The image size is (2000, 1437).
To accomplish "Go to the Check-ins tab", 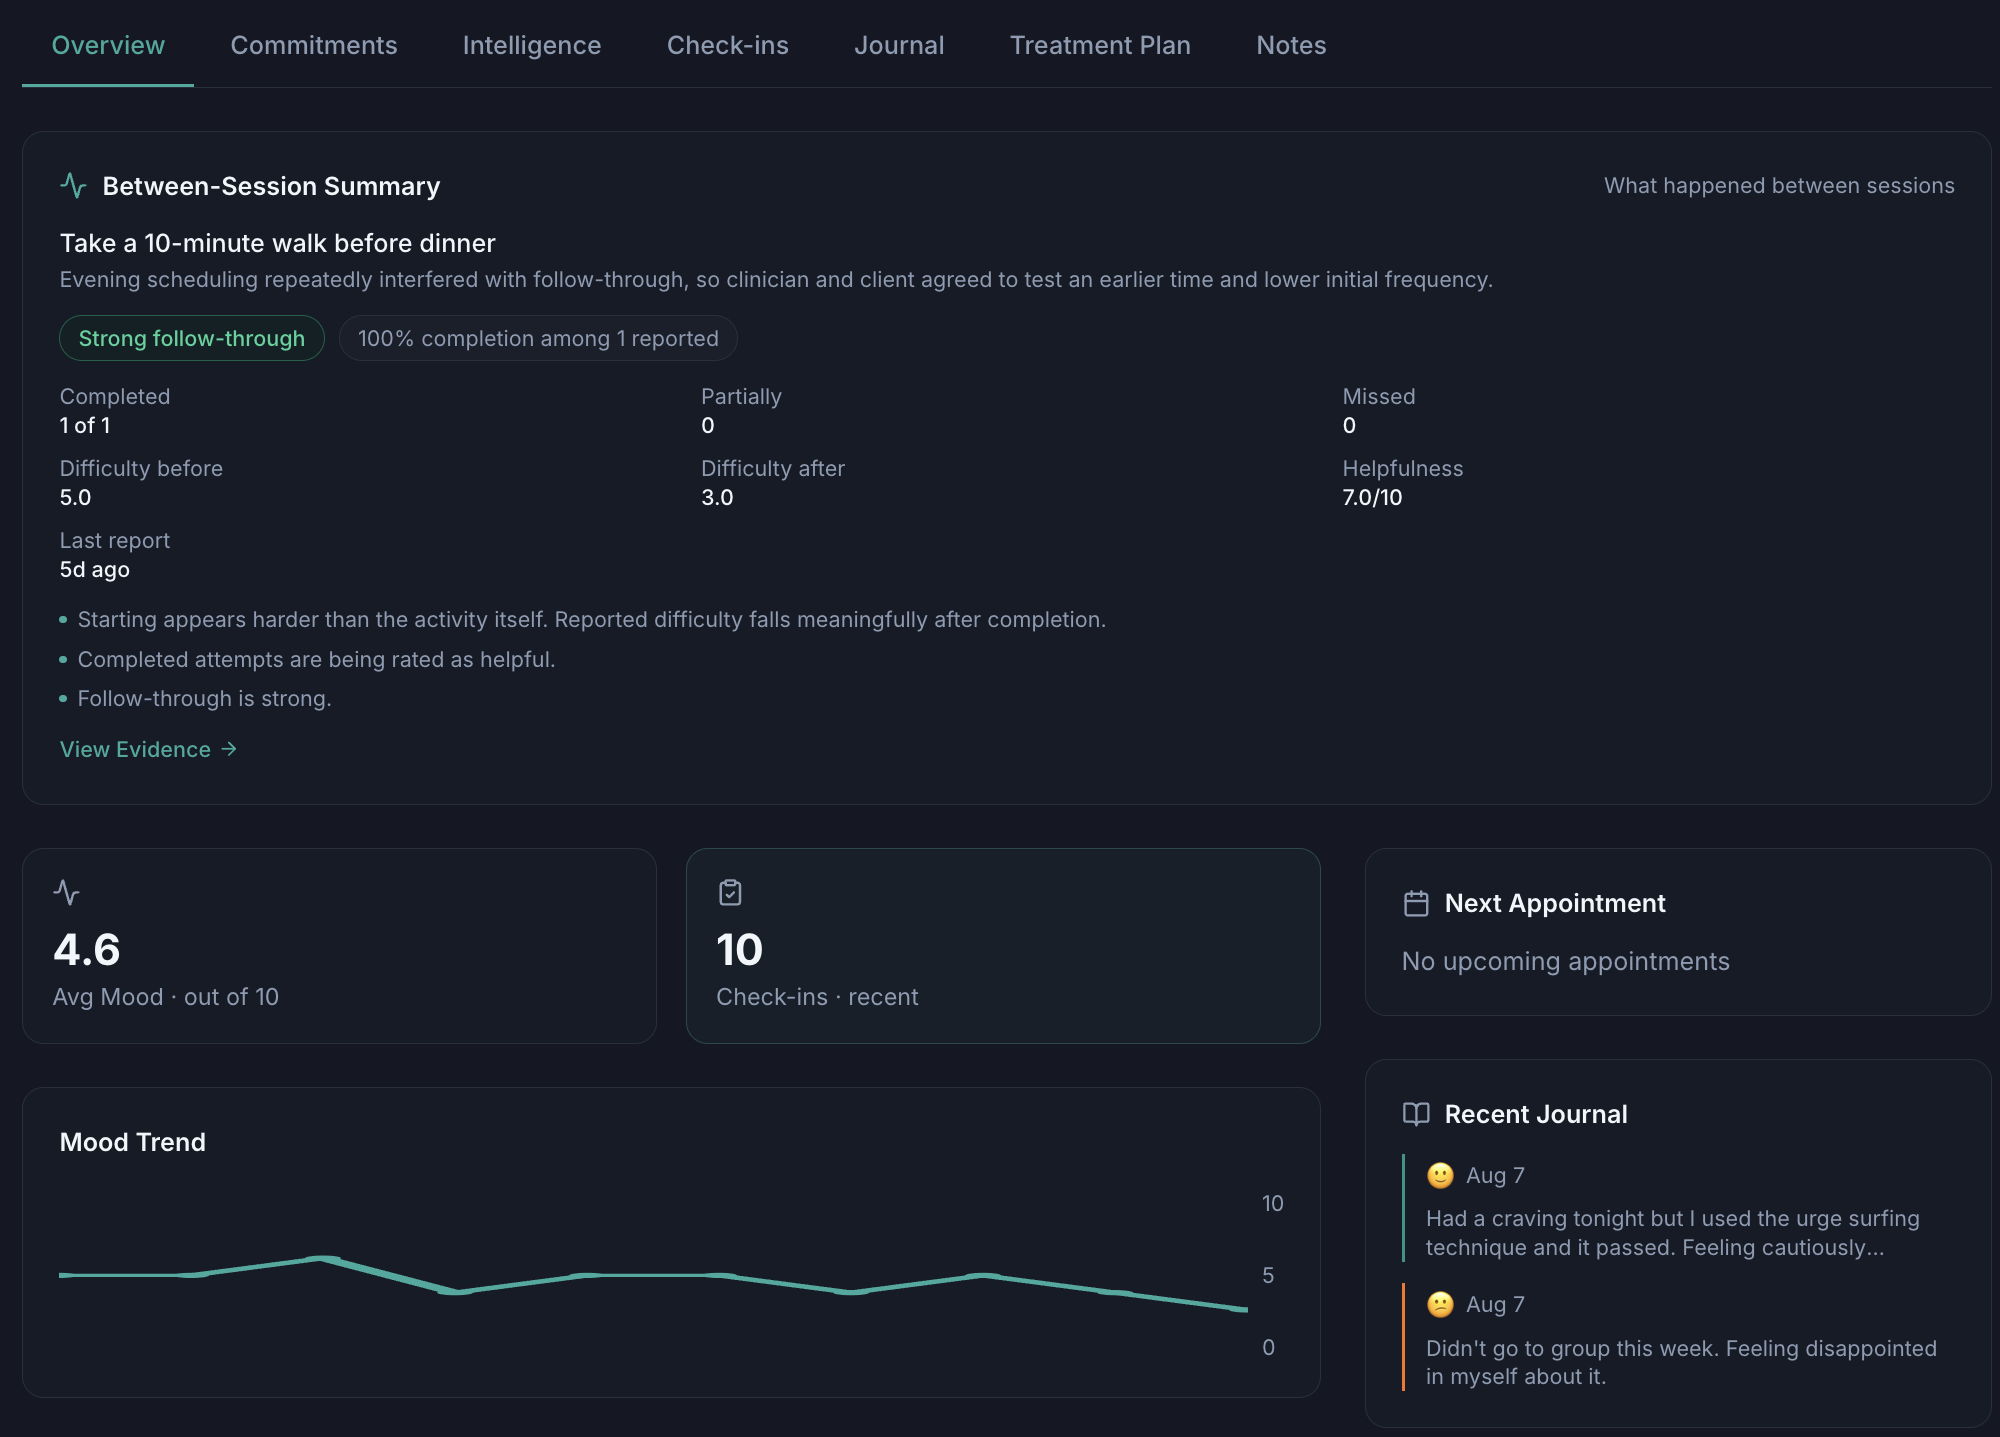I will 728,45.
